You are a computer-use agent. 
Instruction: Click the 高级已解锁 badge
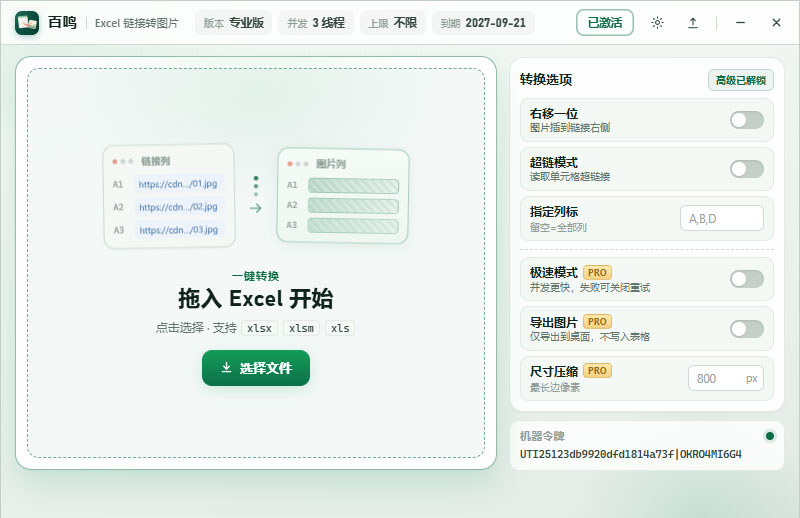coord(741,80)
